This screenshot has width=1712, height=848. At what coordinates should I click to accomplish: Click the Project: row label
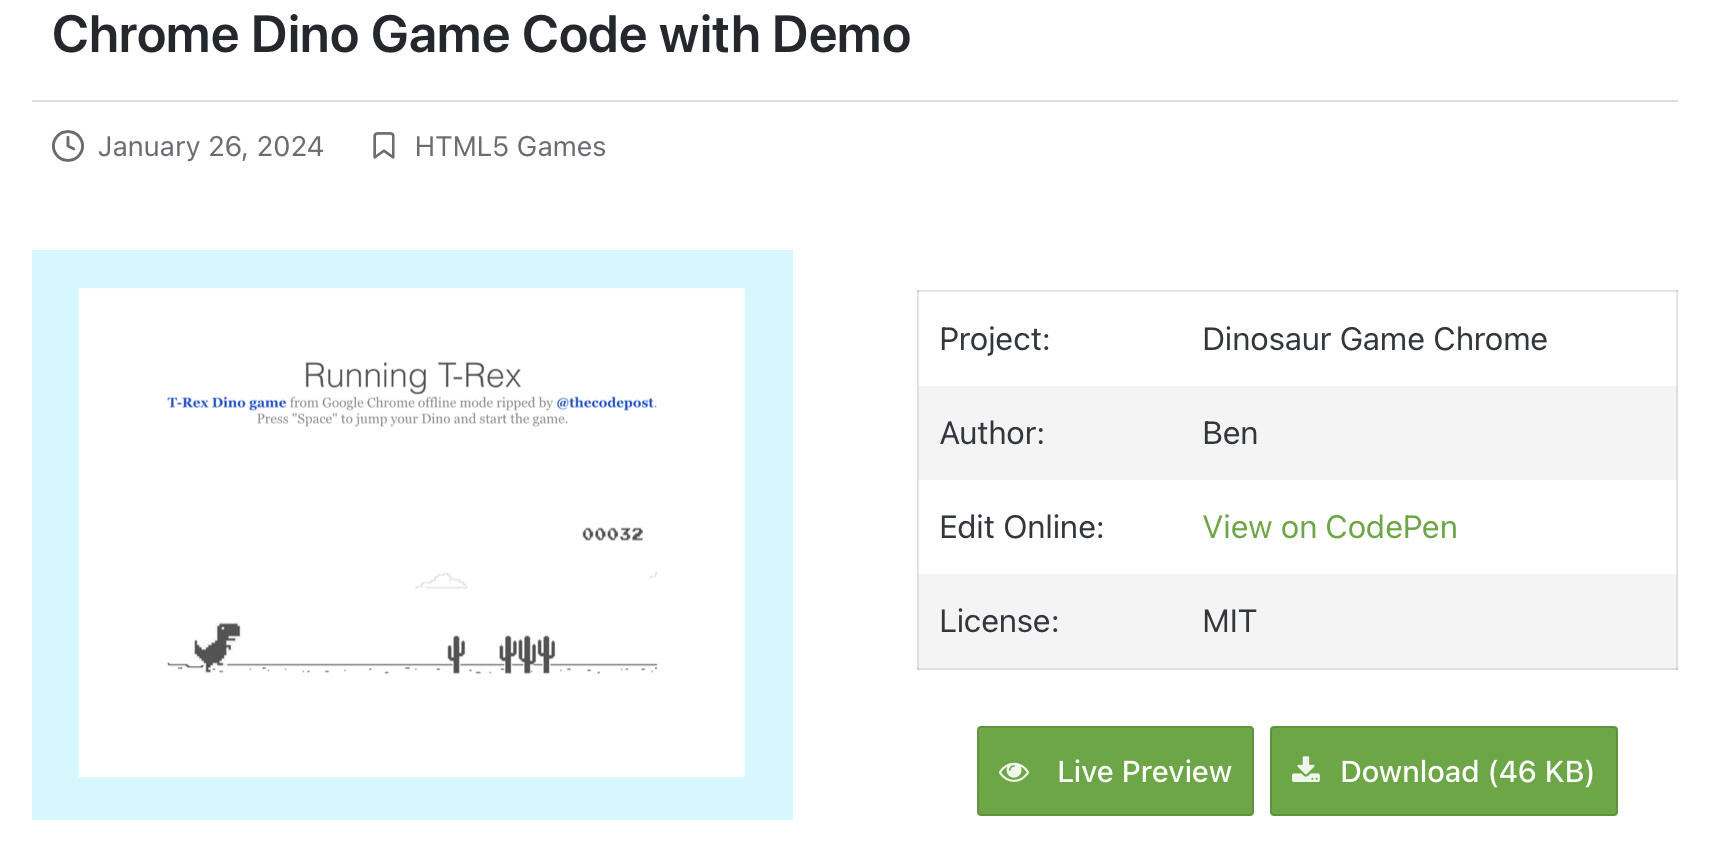[995, 340]
